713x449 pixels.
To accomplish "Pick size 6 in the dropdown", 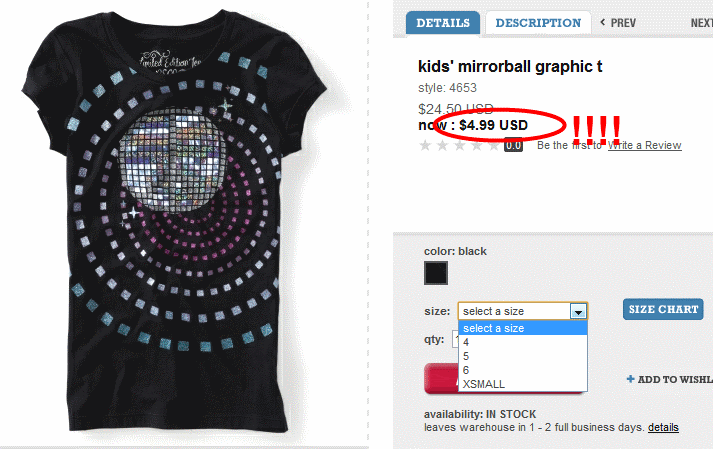I will (466, 370).
